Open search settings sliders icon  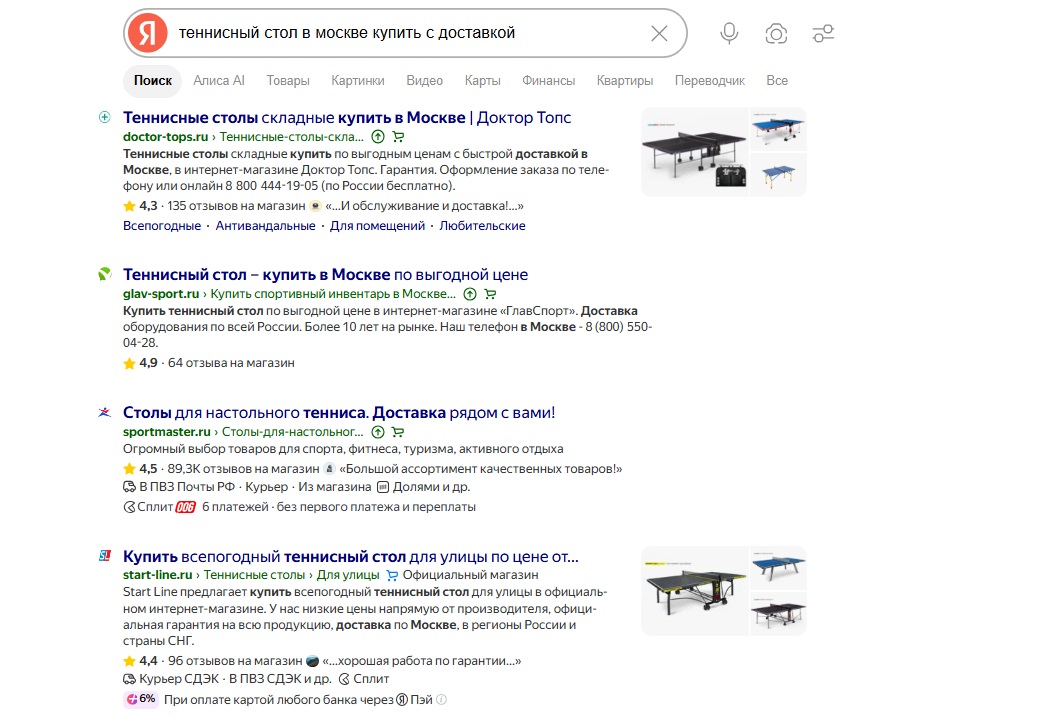[x=824, y=33]
